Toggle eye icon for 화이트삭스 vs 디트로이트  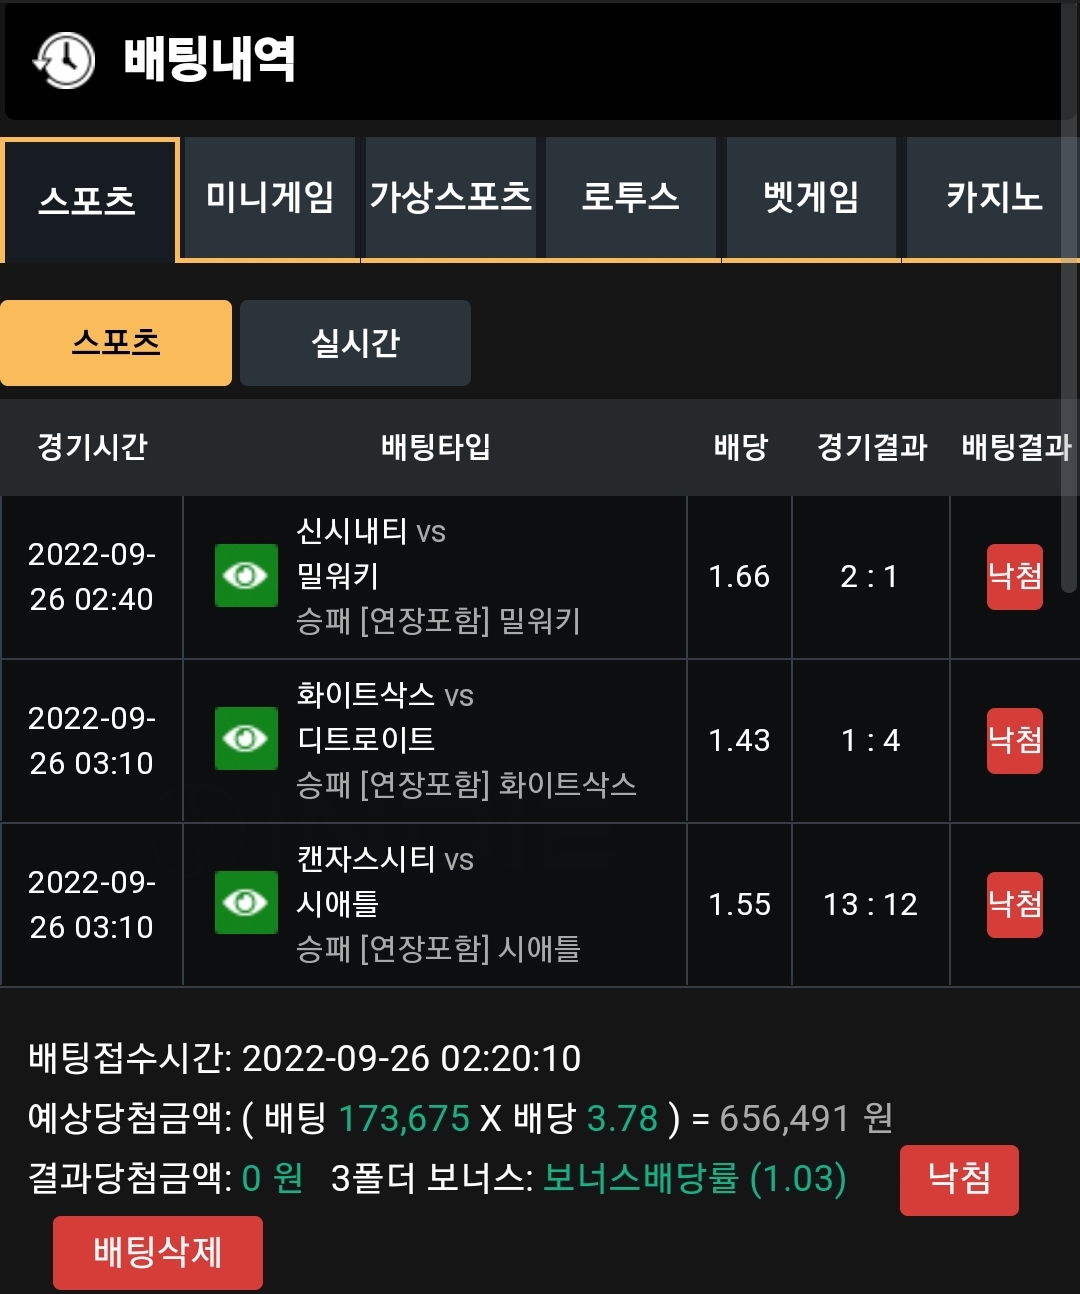(246, 738)
